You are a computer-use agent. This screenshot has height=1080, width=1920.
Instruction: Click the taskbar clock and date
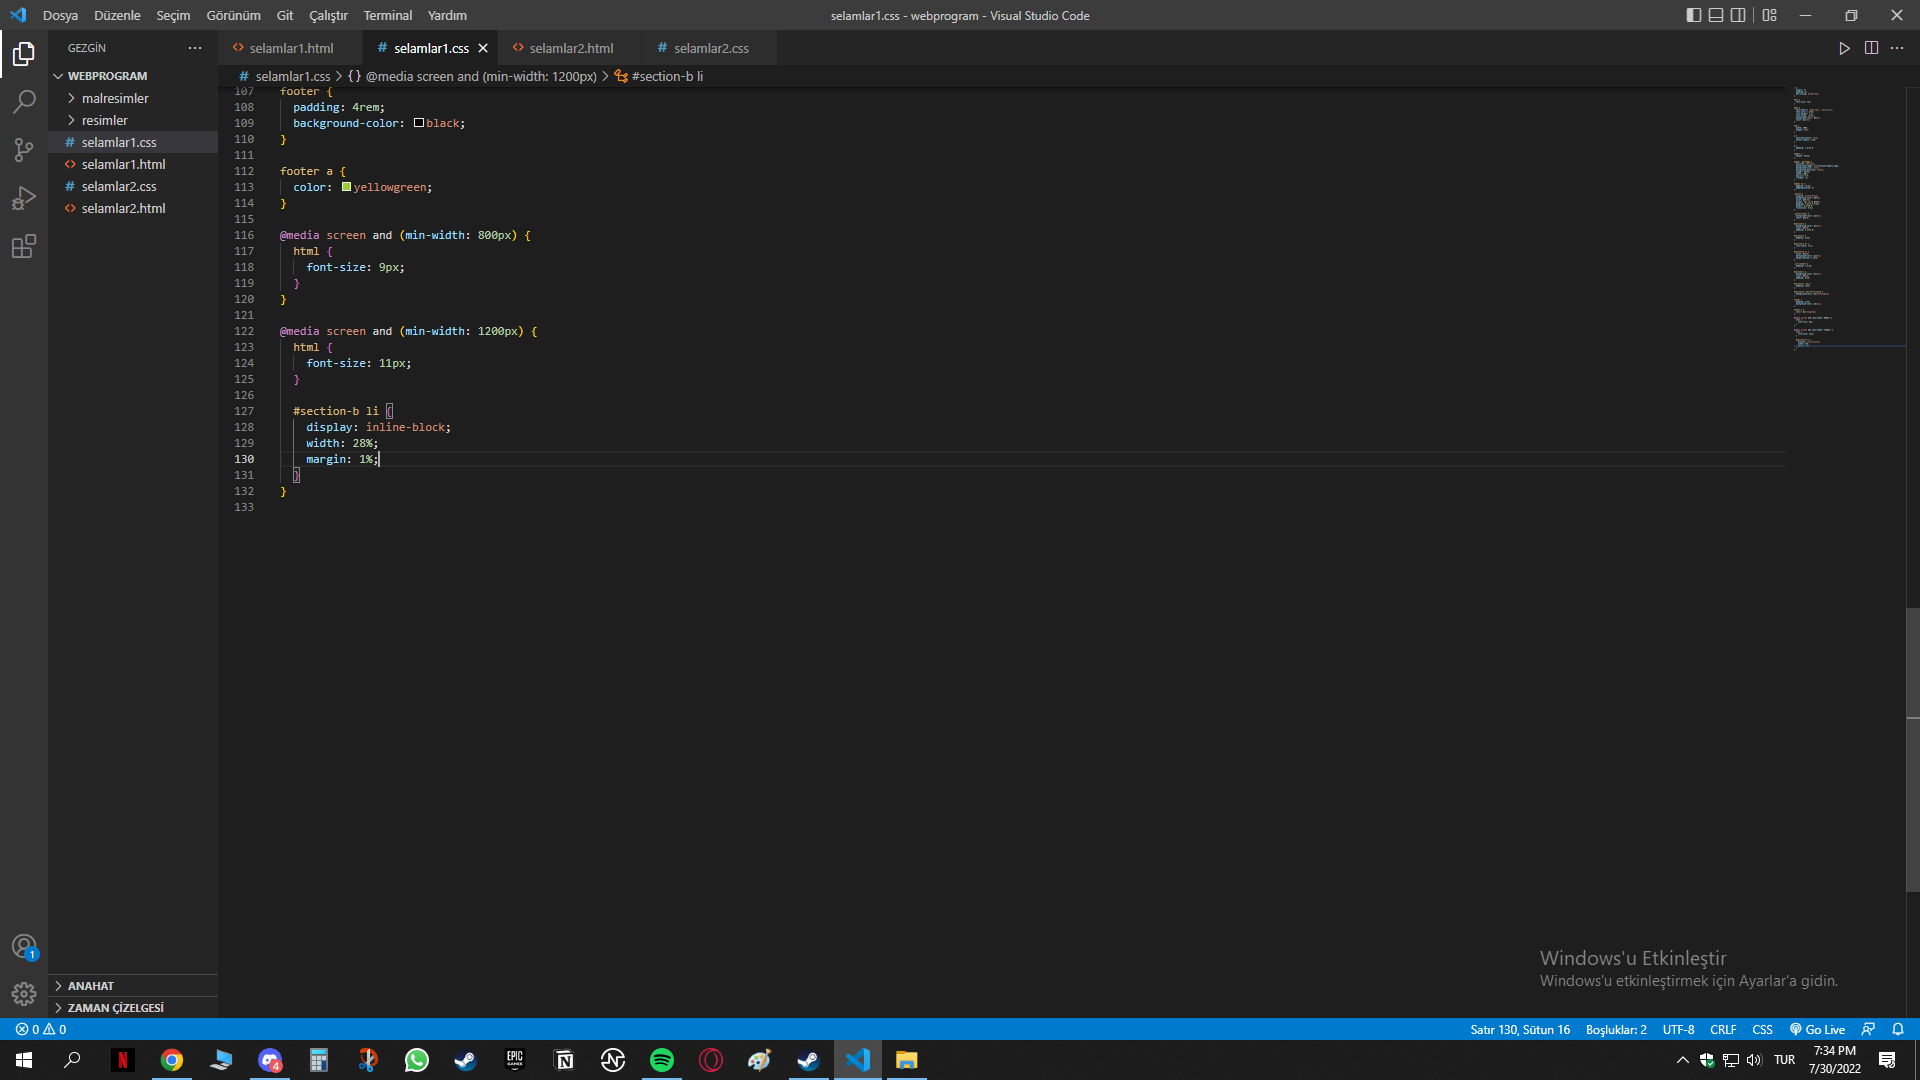click(1834, 1060)
